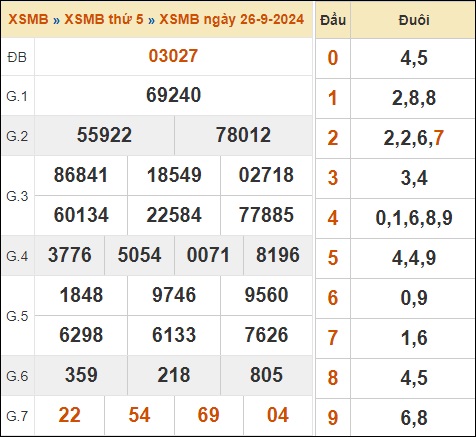
Task: Select first prize number 69240
Action: [173, 95]
